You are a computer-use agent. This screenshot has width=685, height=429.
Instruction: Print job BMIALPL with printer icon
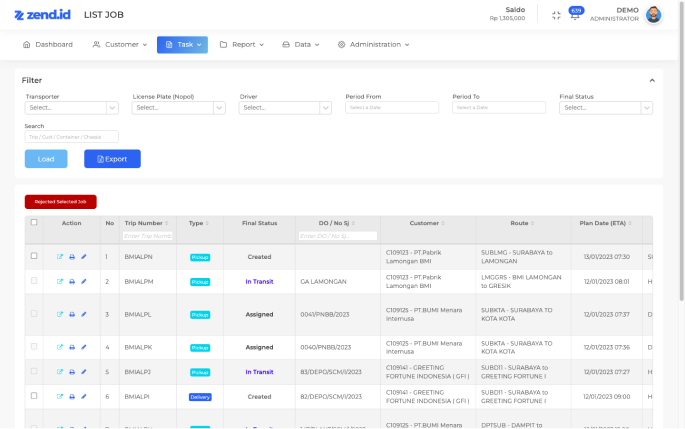[72, 314]
